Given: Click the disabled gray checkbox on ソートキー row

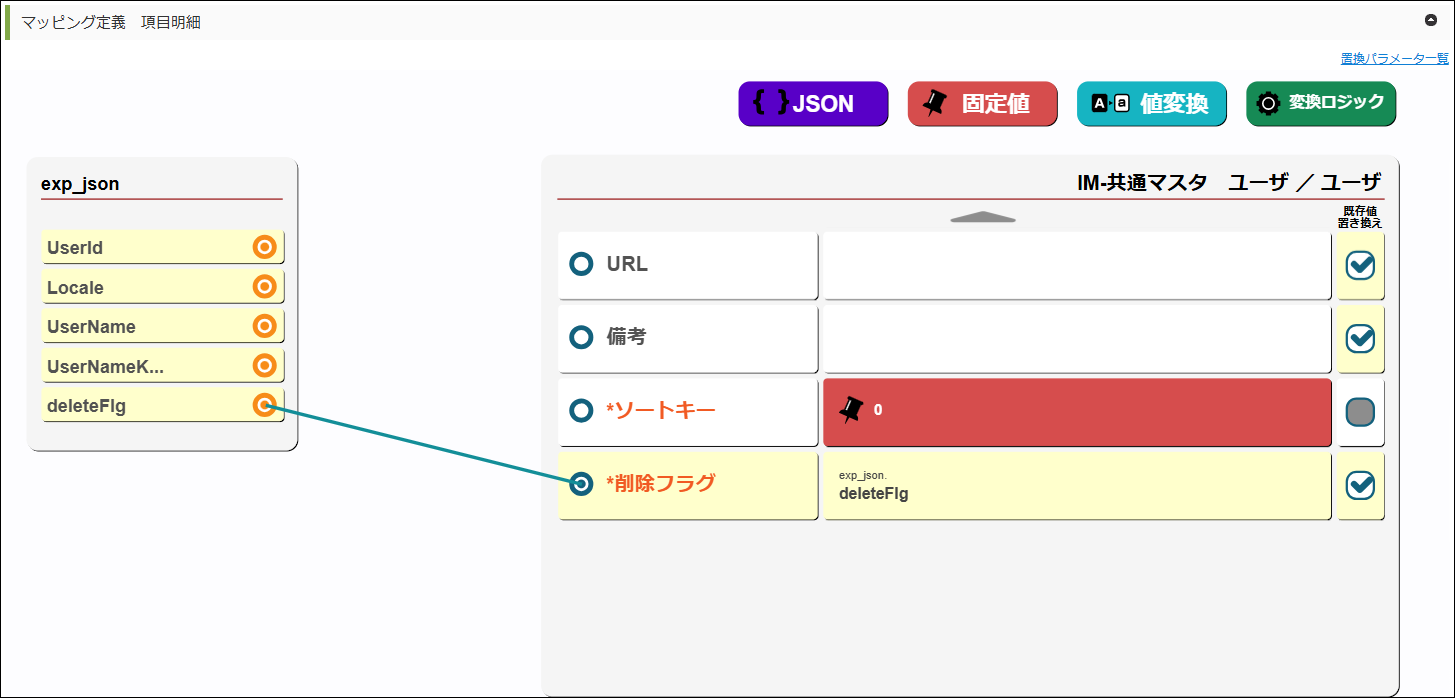Looking at the screenshot, I should coord(1360,412).
